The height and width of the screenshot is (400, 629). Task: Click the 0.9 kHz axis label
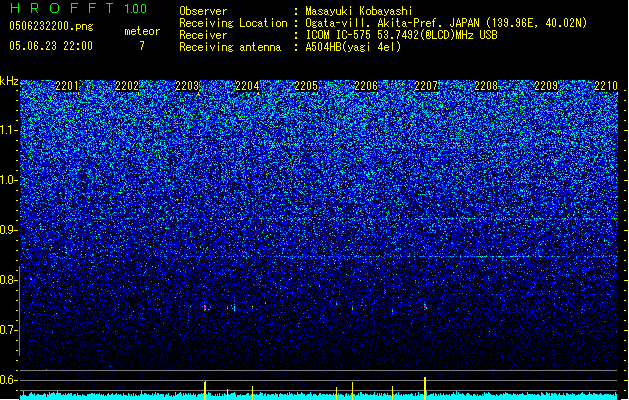[x=9, y=230]
